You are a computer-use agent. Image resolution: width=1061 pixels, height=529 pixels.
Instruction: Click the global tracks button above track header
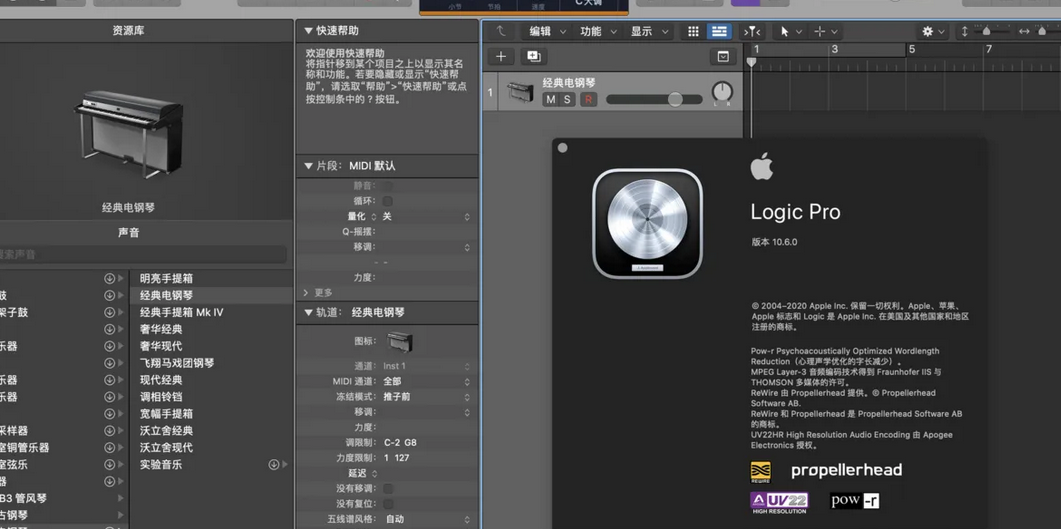coord(723,57)
